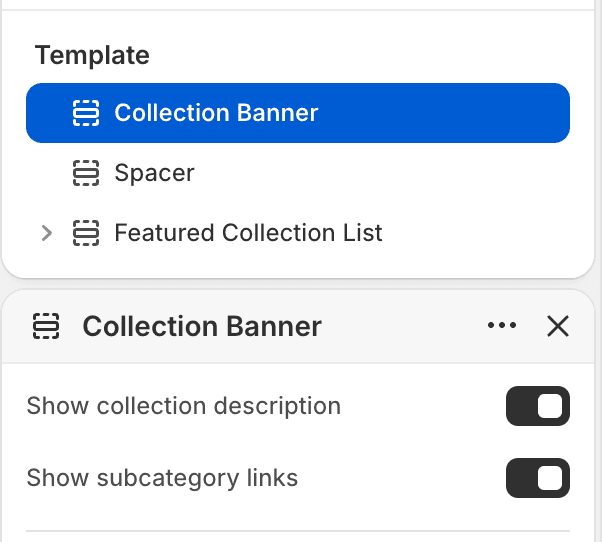Disable the Show subcategory links switch
Image resolution: width=602 pixels, height=542 pixels.
click(x=538, y=478)
